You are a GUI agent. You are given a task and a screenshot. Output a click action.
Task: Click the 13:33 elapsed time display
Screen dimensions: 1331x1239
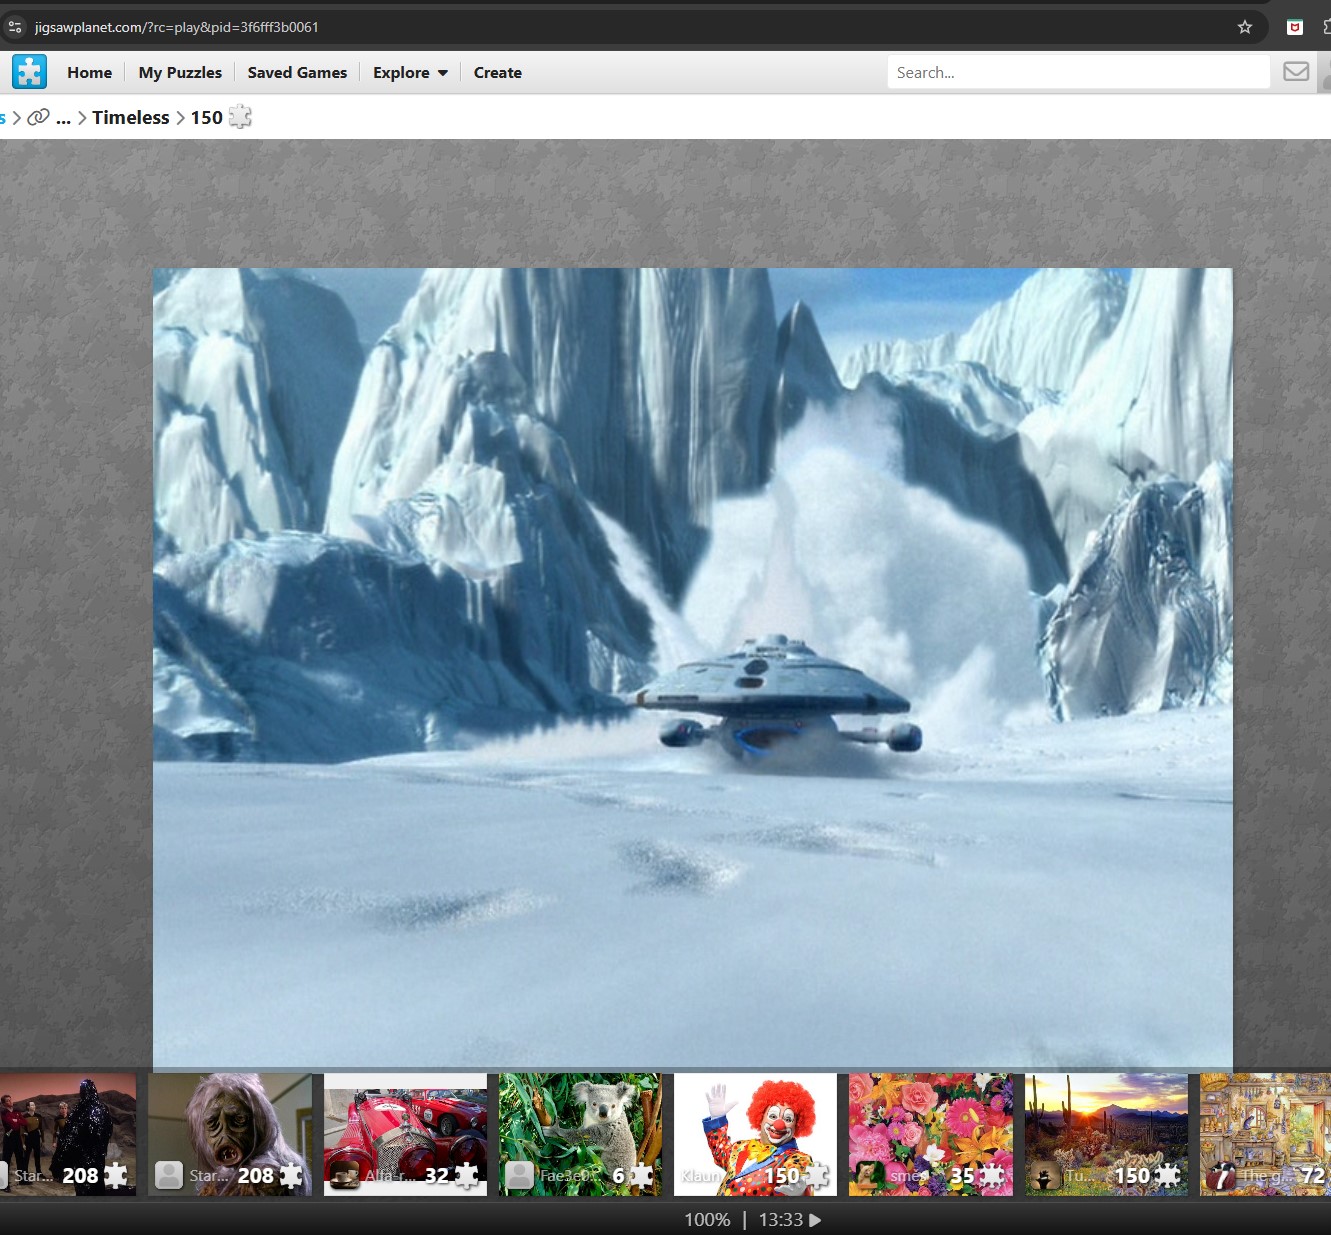pyautogui.click(x=780, y=1220)
